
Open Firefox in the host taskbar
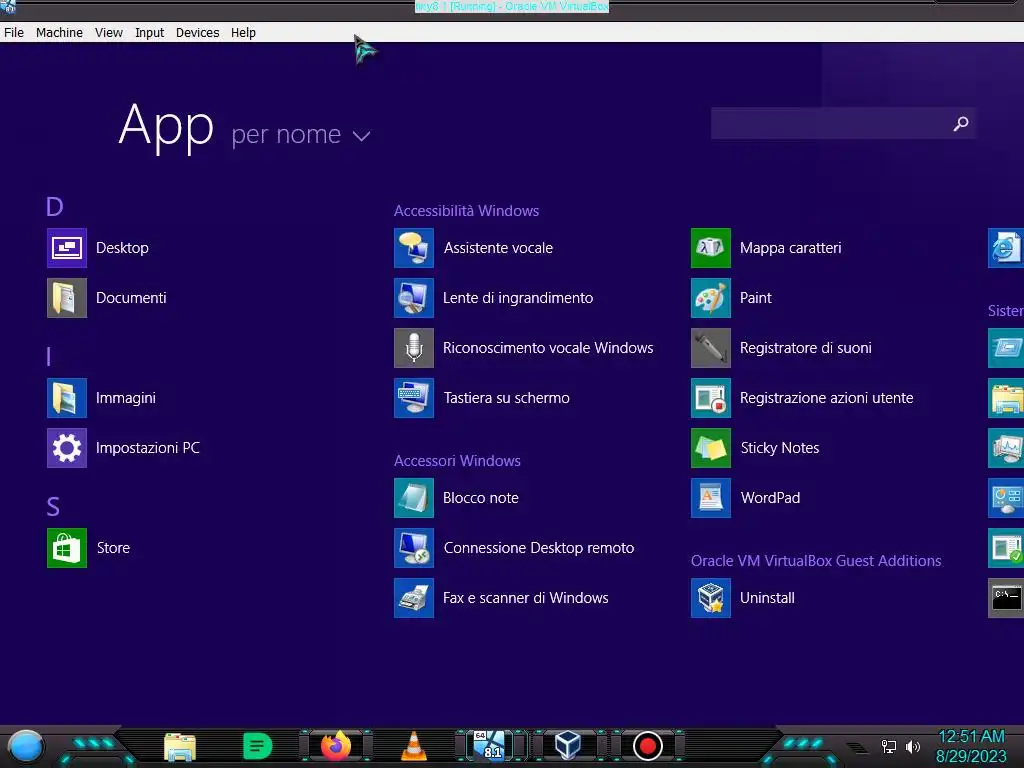[x=336, y=746]
